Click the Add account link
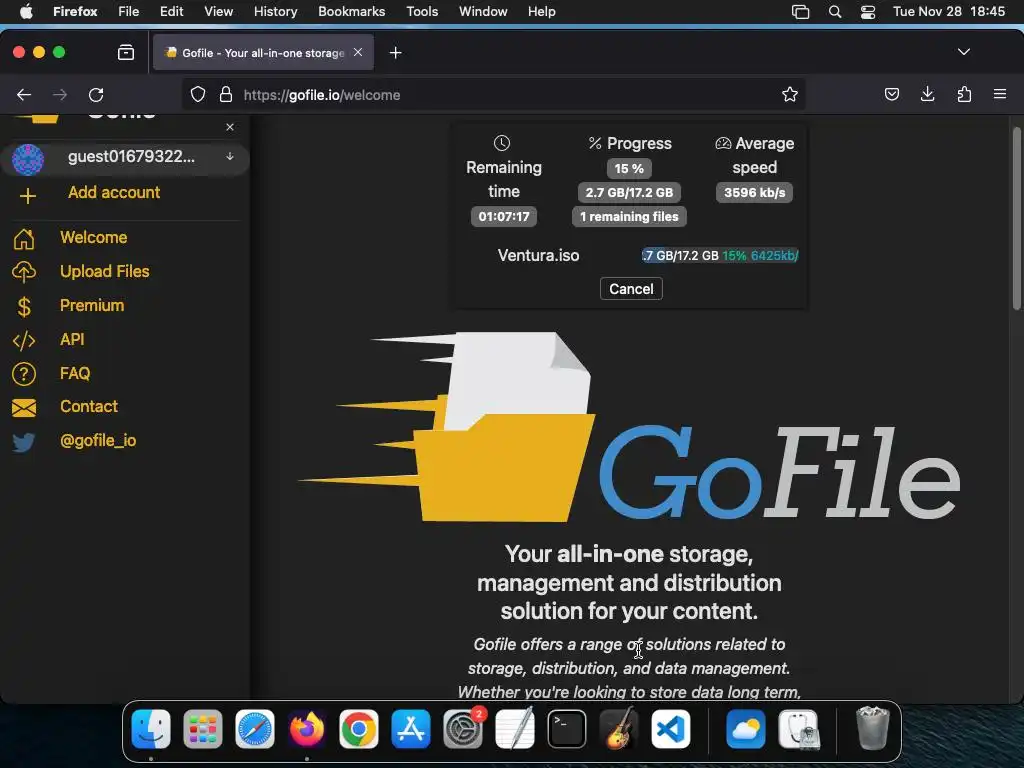1024x768 pixels. coord(114,193)
